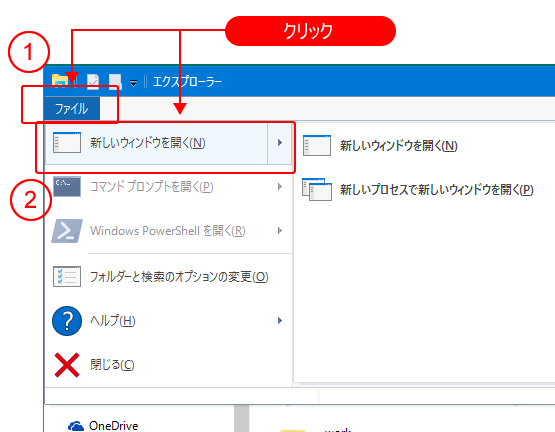Viewport: 555px width, 432px height.
Task: Expand arrow next to コマンド プロンプトを開く(P)
Action: pos(280,187)
